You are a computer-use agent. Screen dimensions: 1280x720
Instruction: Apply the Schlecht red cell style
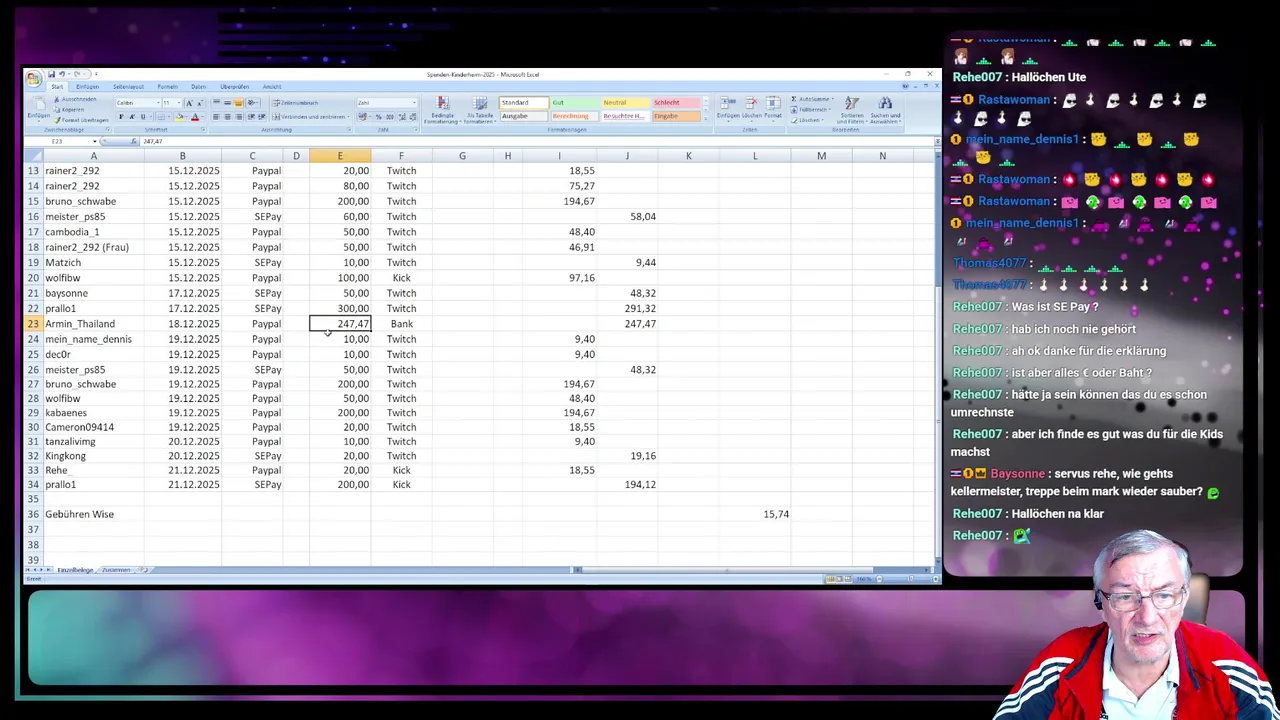676,102
